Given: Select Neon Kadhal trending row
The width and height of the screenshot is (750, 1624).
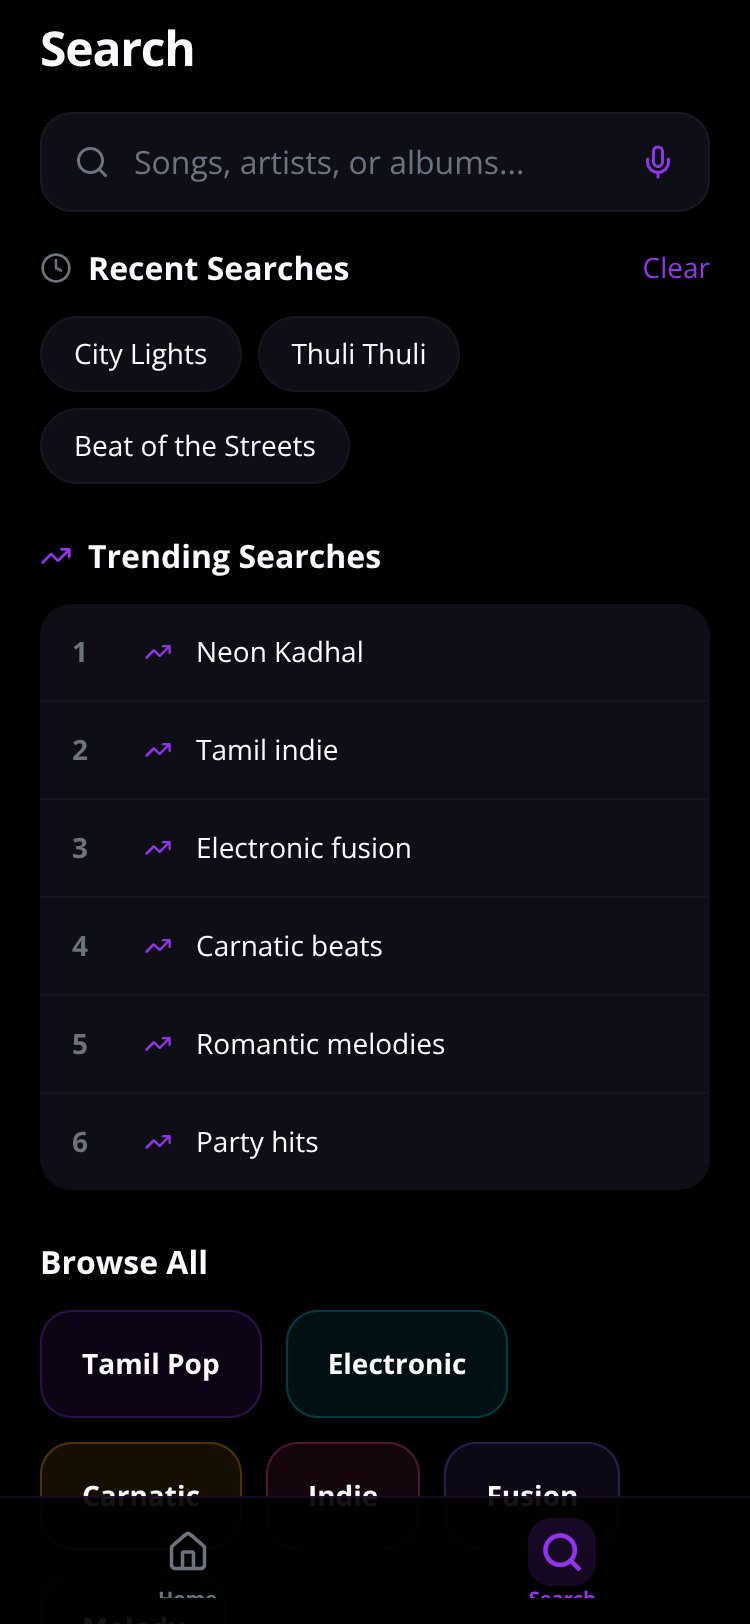Looking at the screenshot, I should click(375, 652).
